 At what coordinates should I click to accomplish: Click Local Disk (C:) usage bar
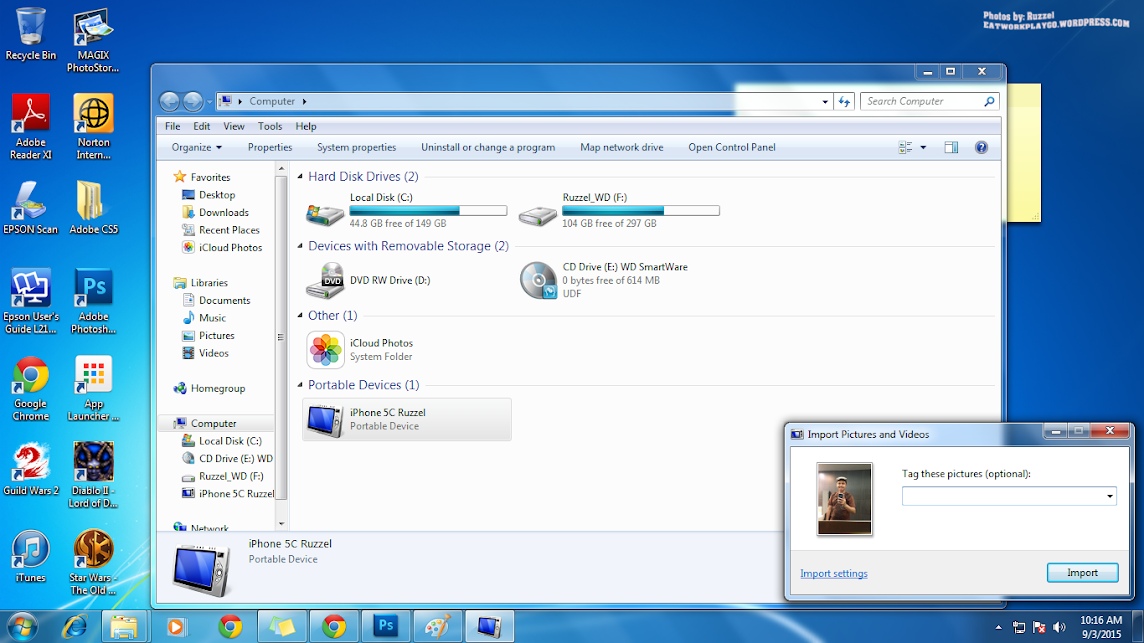click(x=428, y=210)
